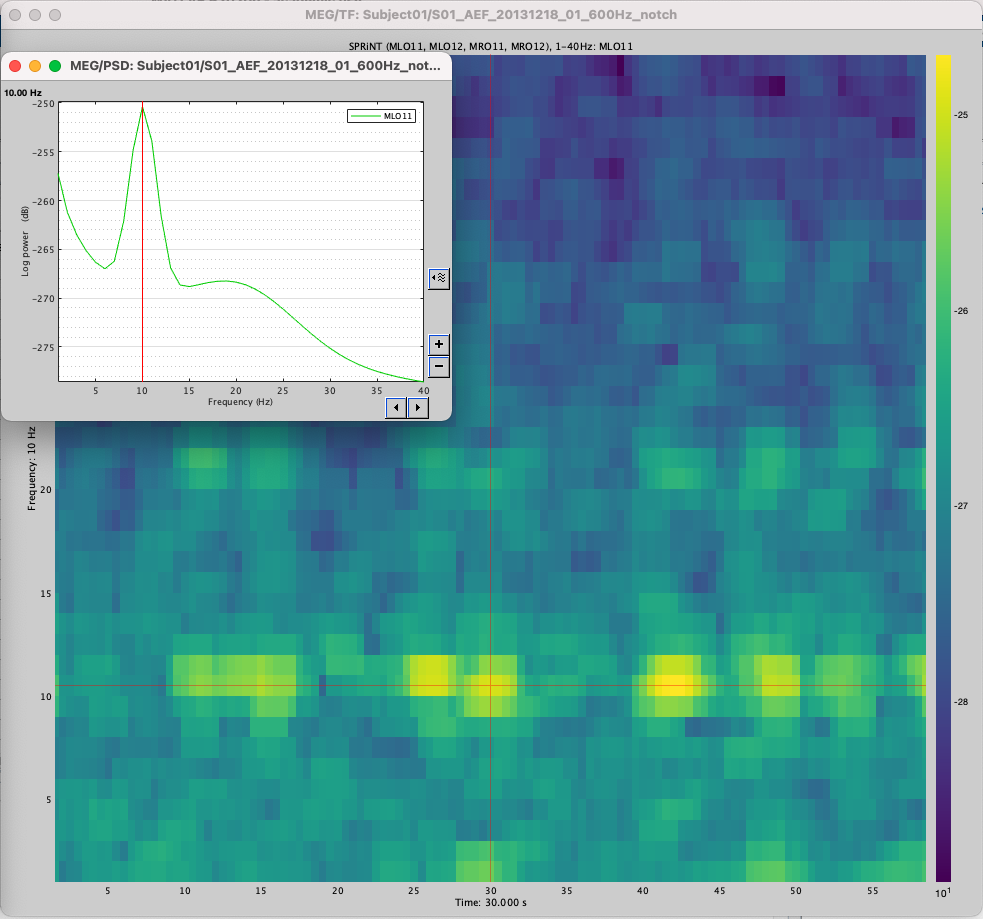Zoom out with the minus button
Image resolution: width=983 pixels, height=919 pixels.
pos(438,367)
